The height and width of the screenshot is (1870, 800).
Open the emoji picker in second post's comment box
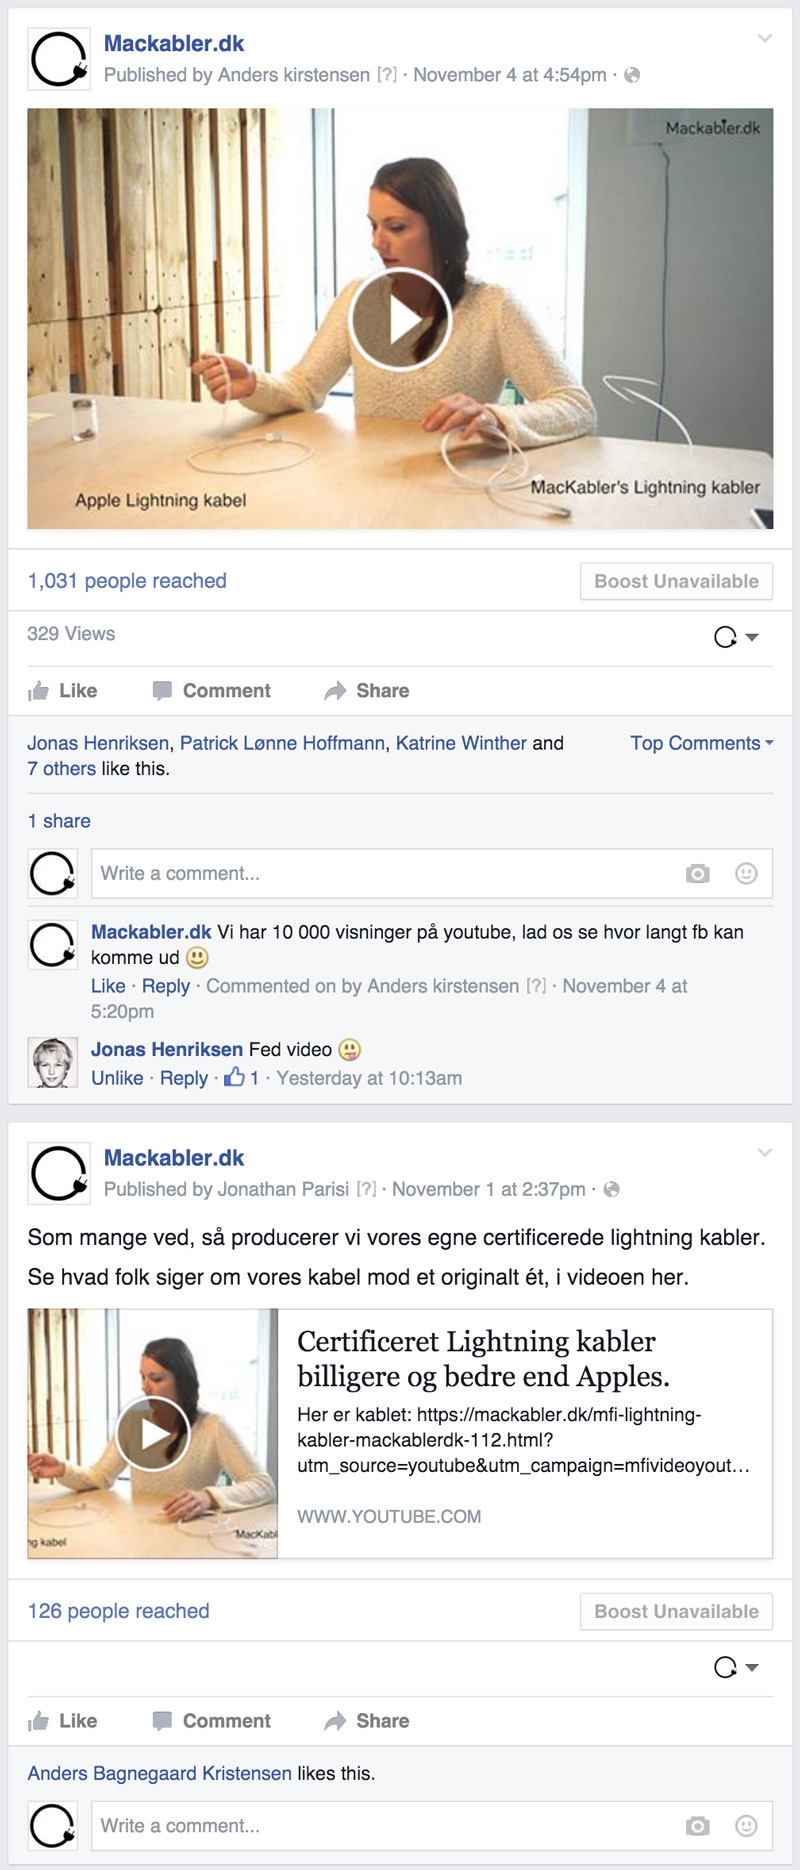pyautogui.click(x=746, y=1826)
